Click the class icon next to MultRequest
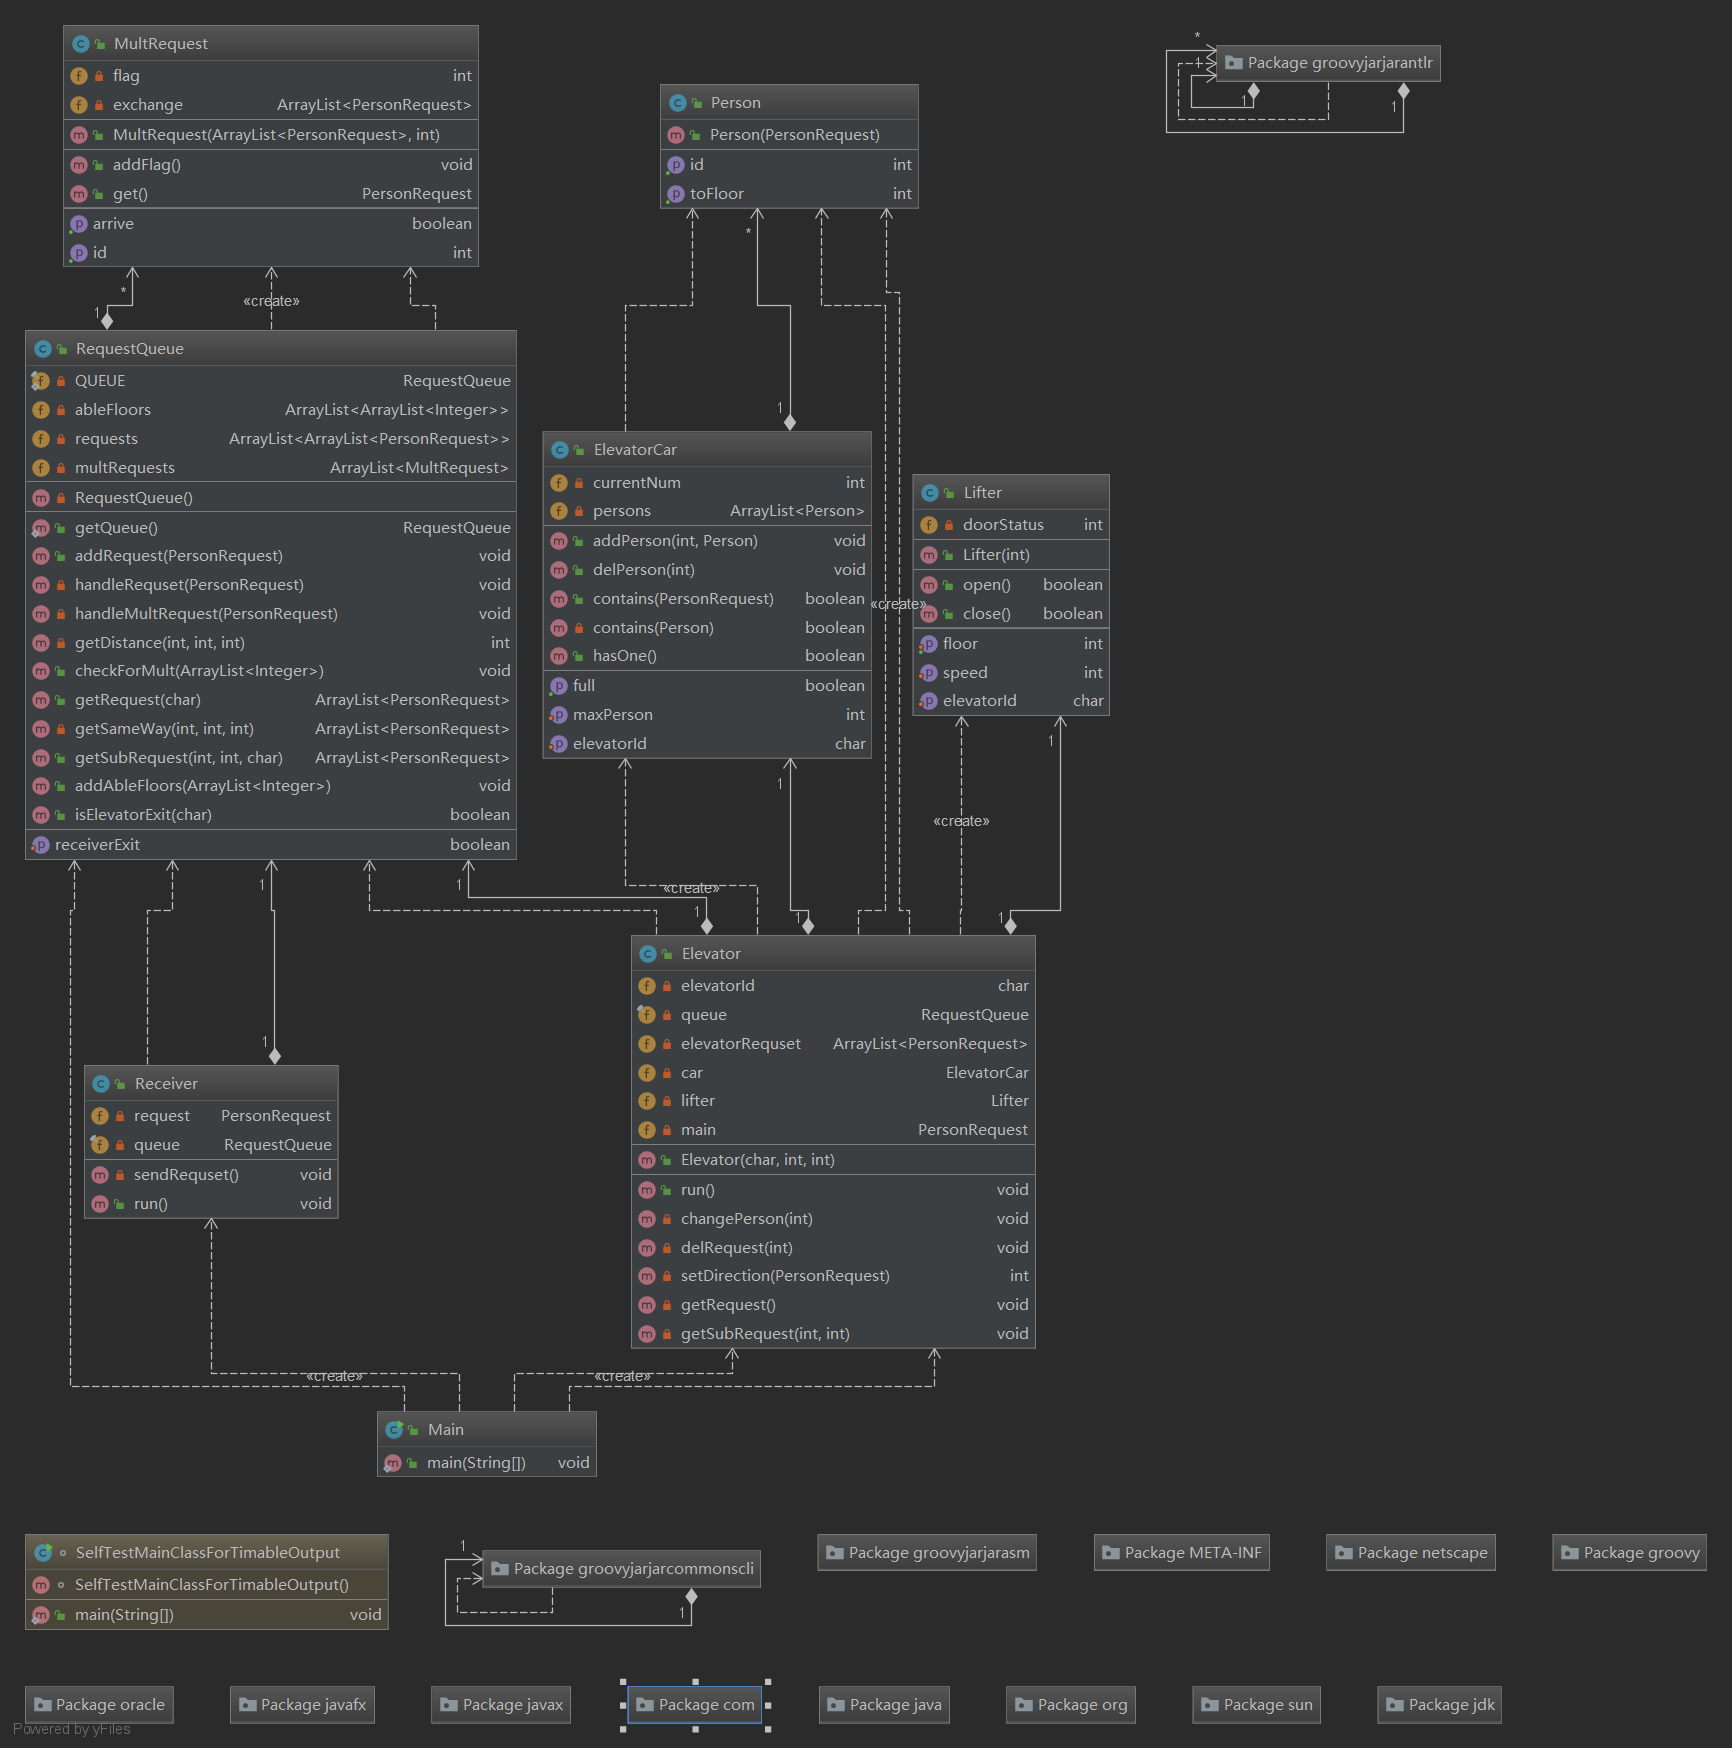 81,44
